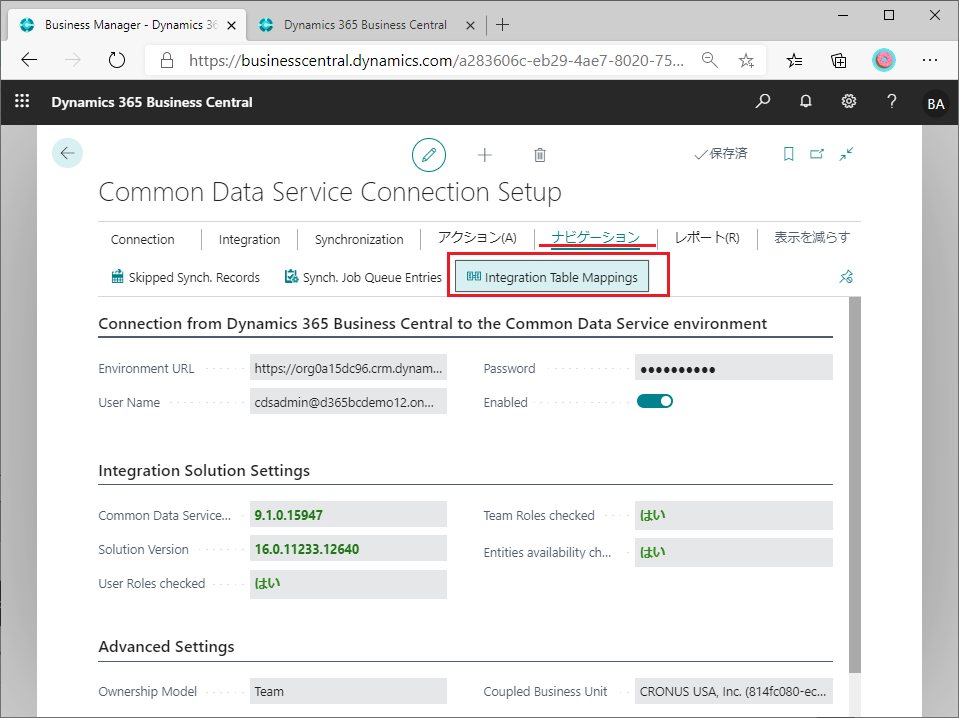
Task: Click the Password field
Action: [733, 368]
